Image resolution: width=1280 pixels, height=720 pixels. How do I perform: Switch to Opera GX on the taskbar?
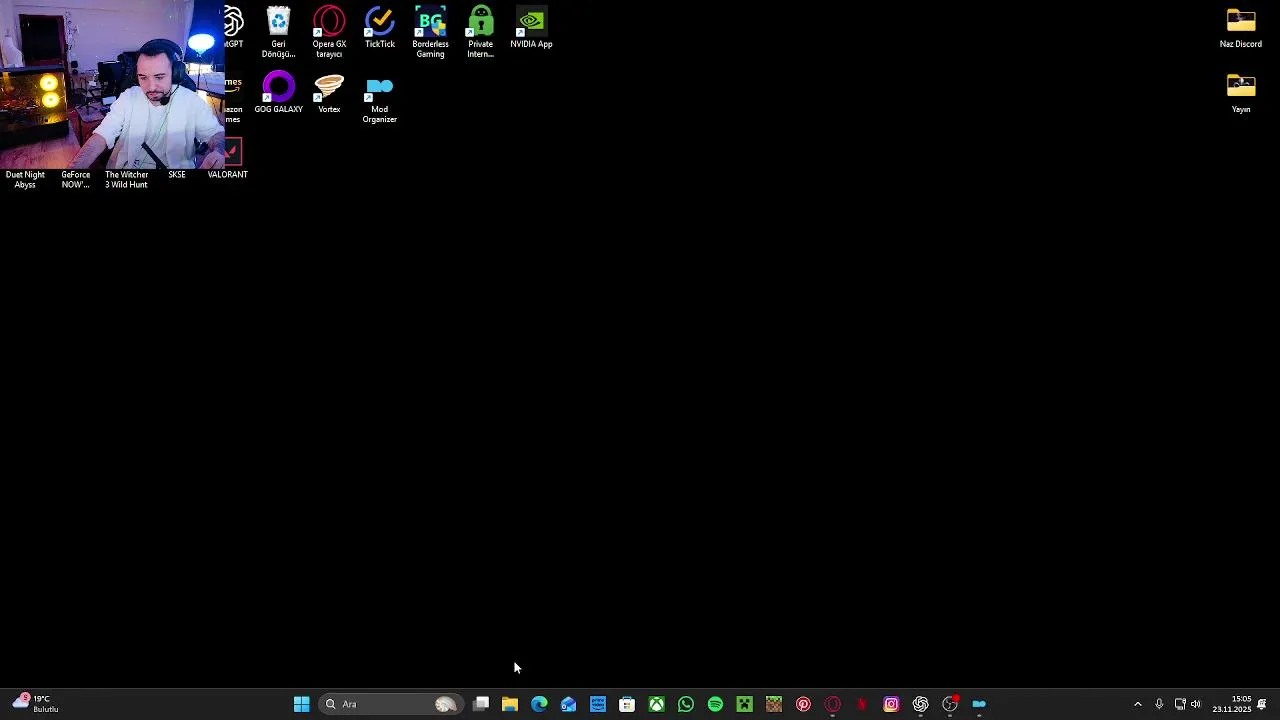pyautogui.click(x=832, y=704)
